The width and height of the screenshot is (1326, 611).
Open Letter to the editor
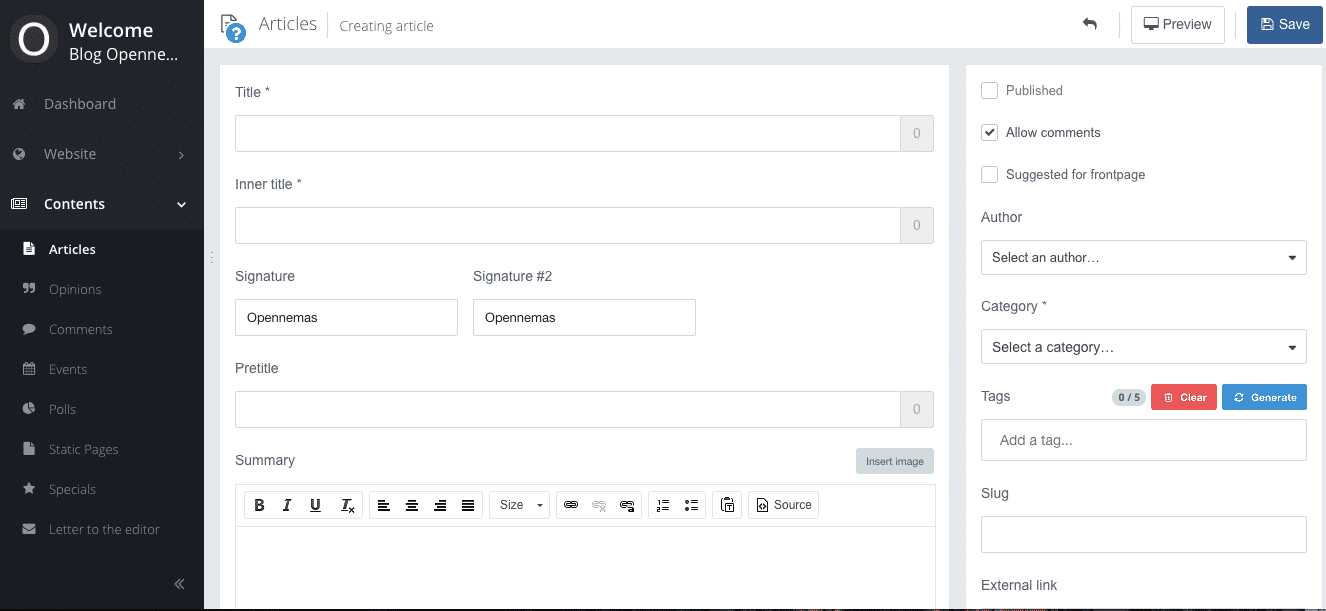pyautogui.click(x=104, y=529)
